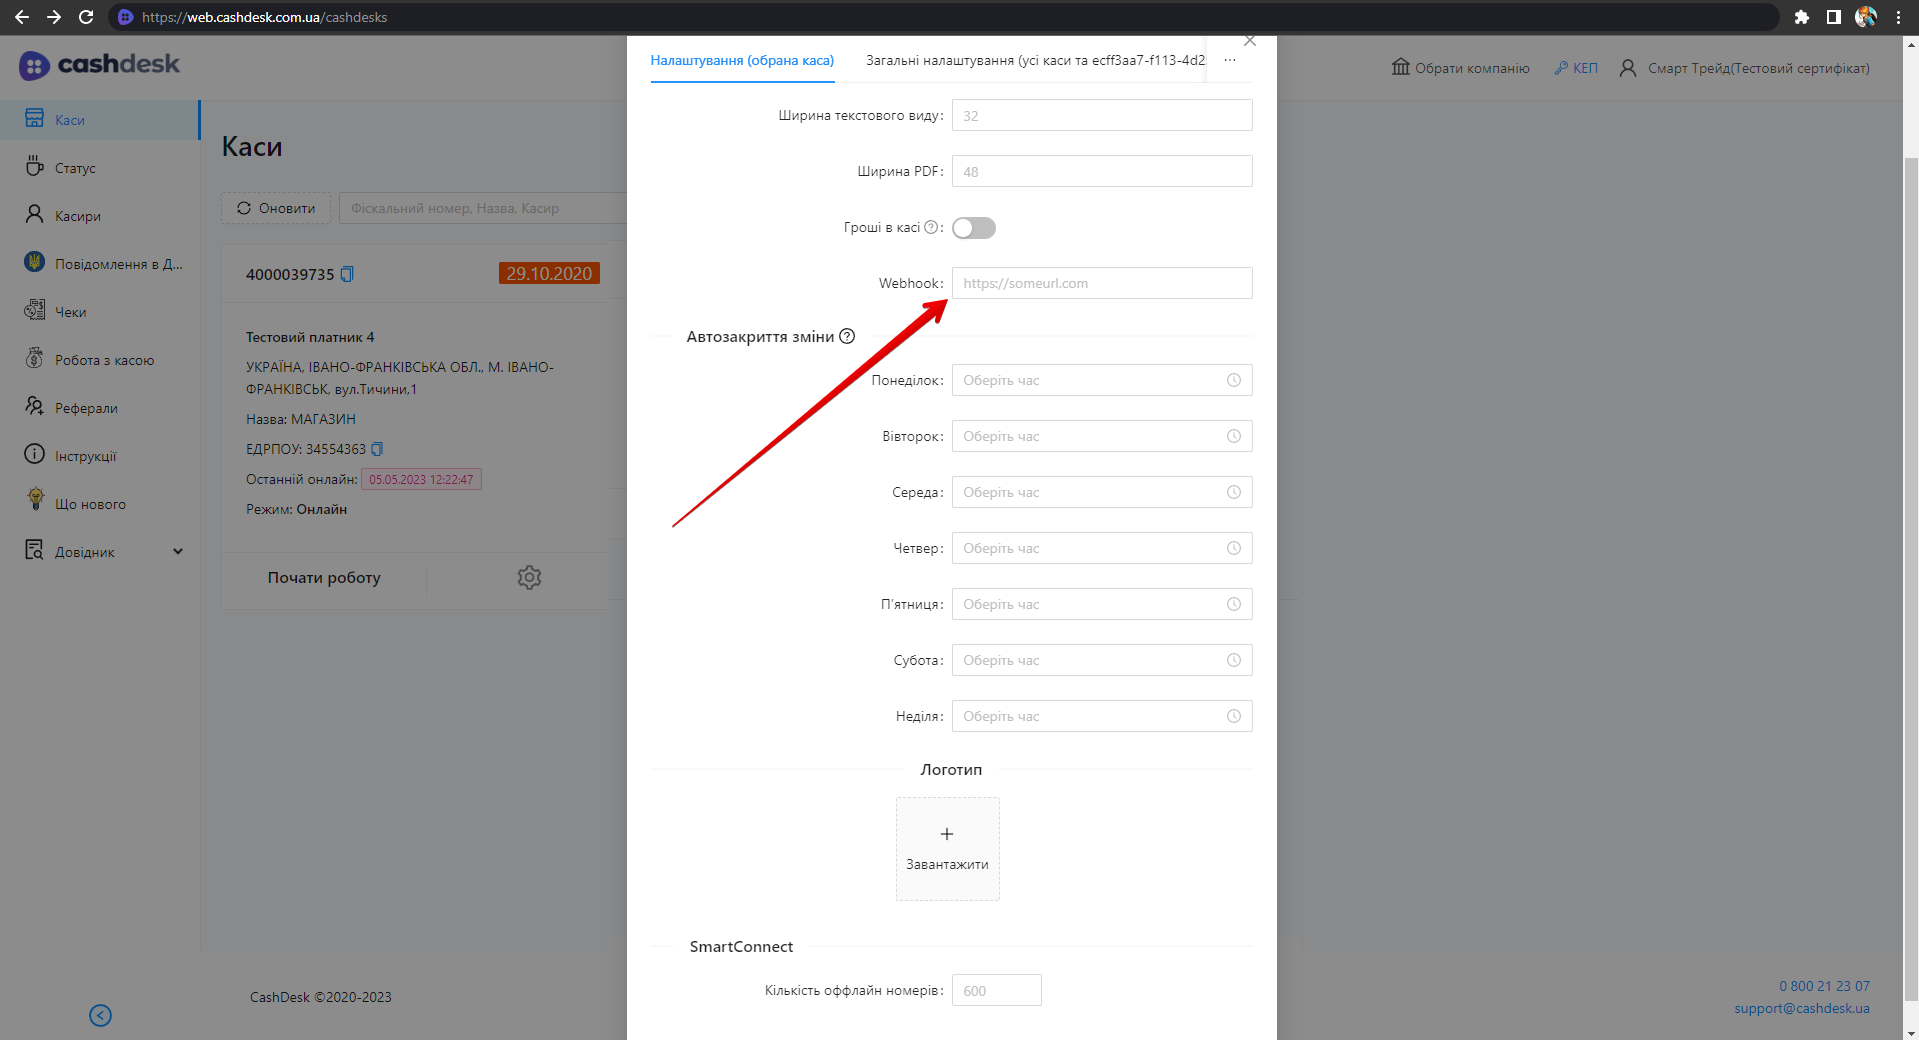Select the Касири sidebar icon
Viewport: 1919px width, 1040px height.
(x=75, y=215)
